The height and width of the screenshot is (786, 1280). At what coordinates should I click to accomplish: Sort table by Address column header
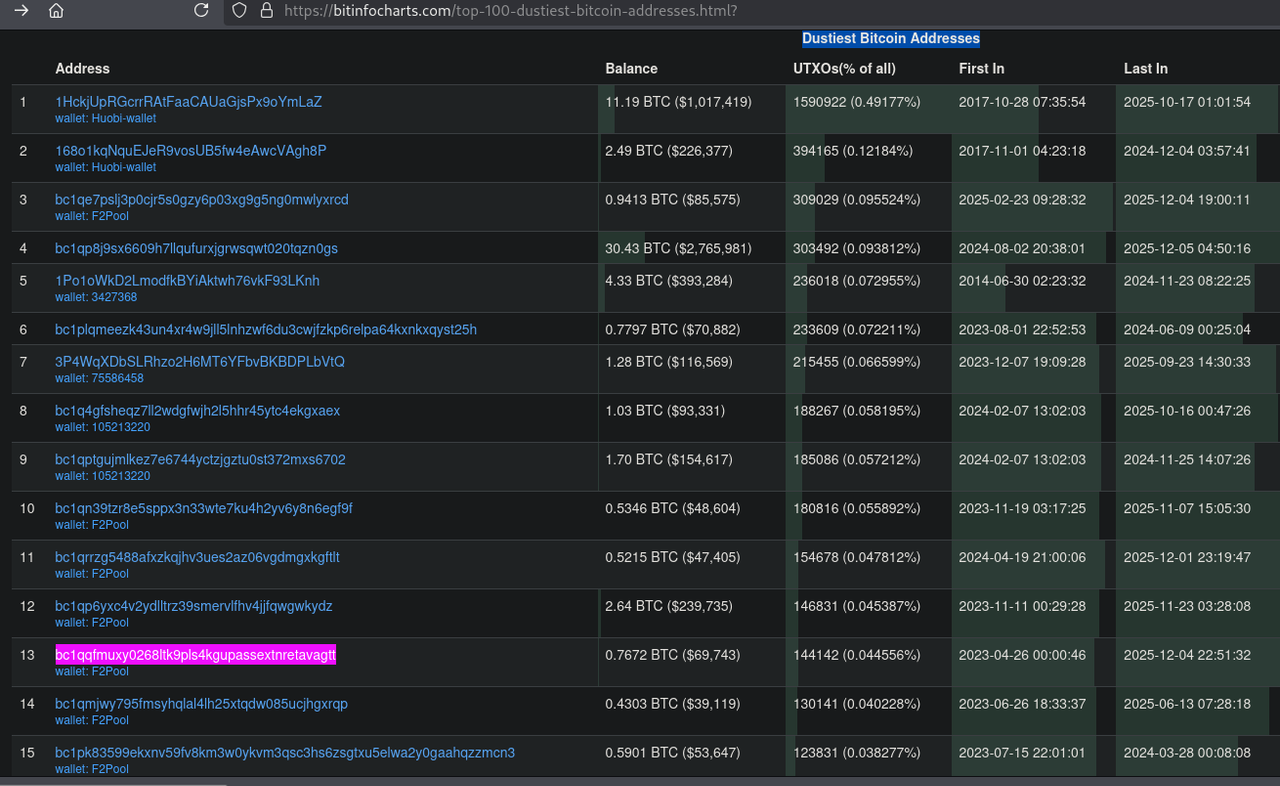pos(83,69)
